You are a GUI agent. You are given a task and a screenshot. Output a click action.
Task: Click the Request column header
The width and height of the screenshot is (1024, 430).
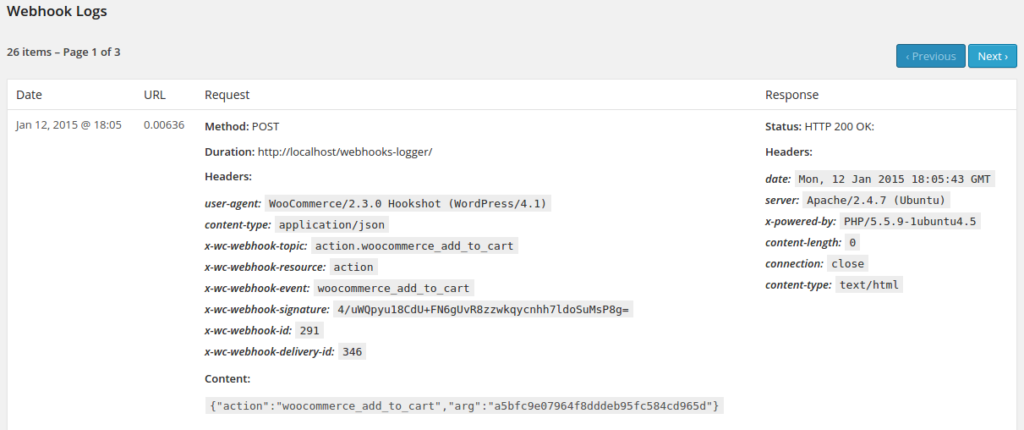coord(227,95)
